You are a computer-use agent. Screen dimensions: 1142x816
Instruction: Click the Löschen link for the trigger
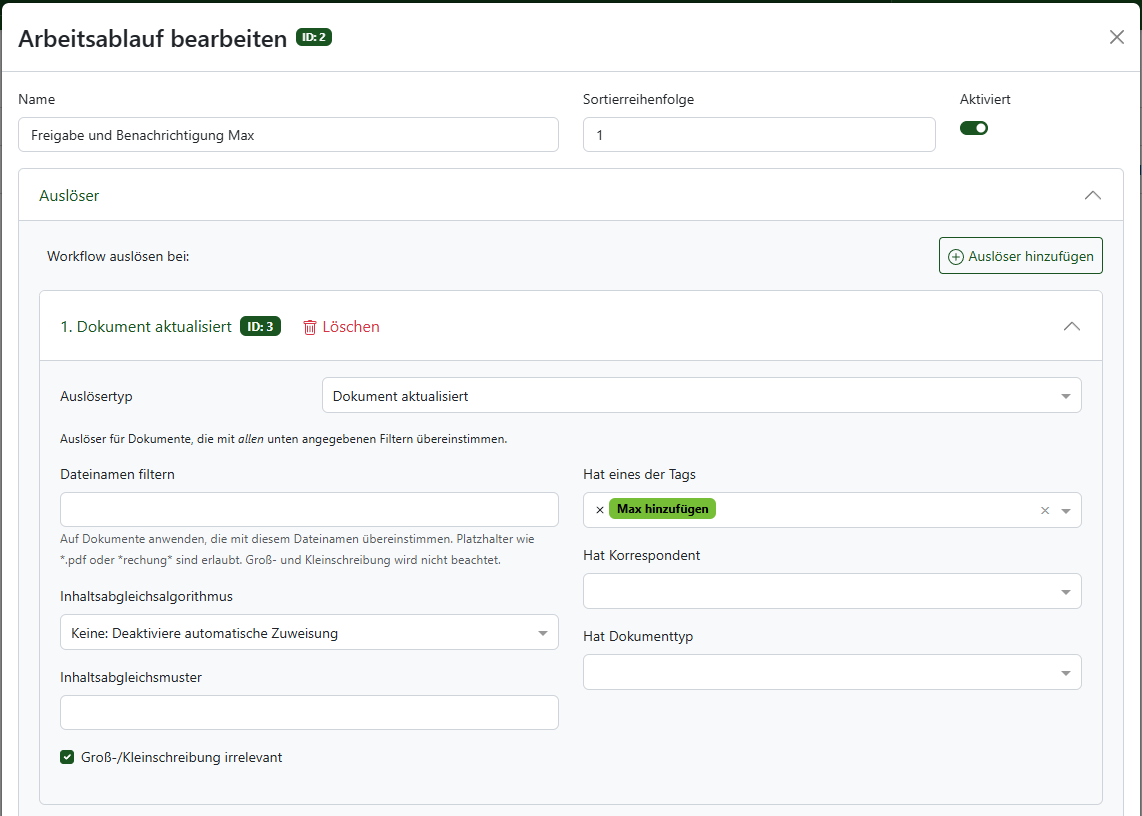pos(350,327)
